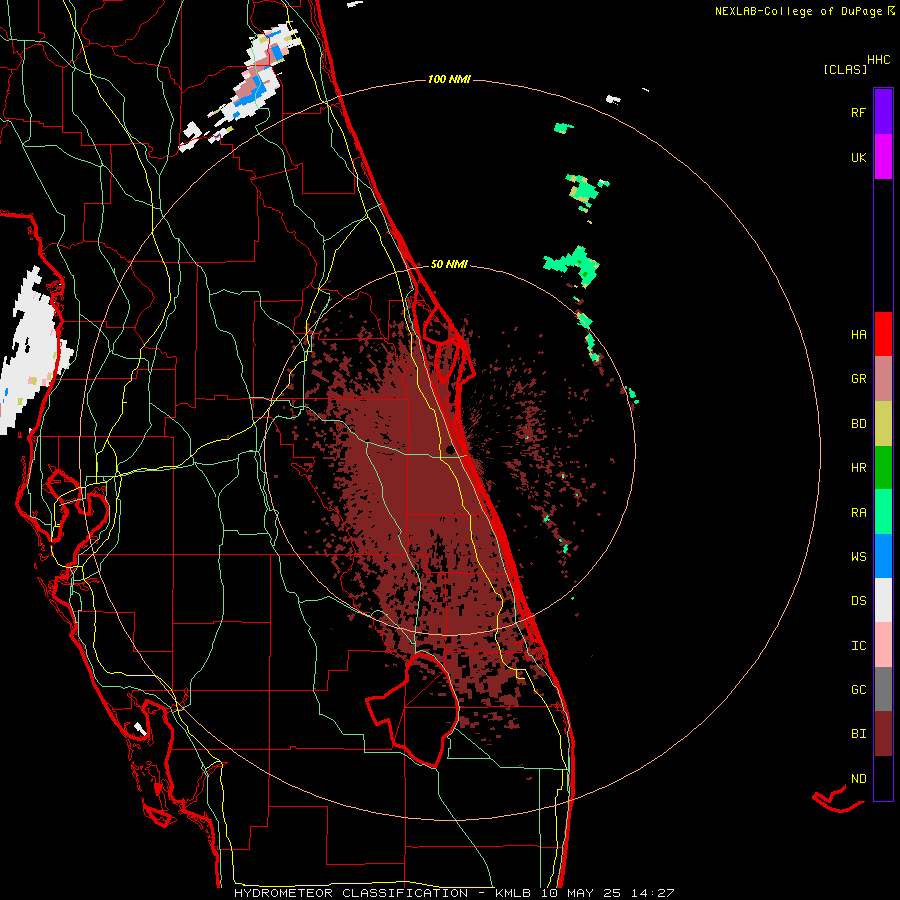Click the 'HR' legend label

(x=858, y=468)
